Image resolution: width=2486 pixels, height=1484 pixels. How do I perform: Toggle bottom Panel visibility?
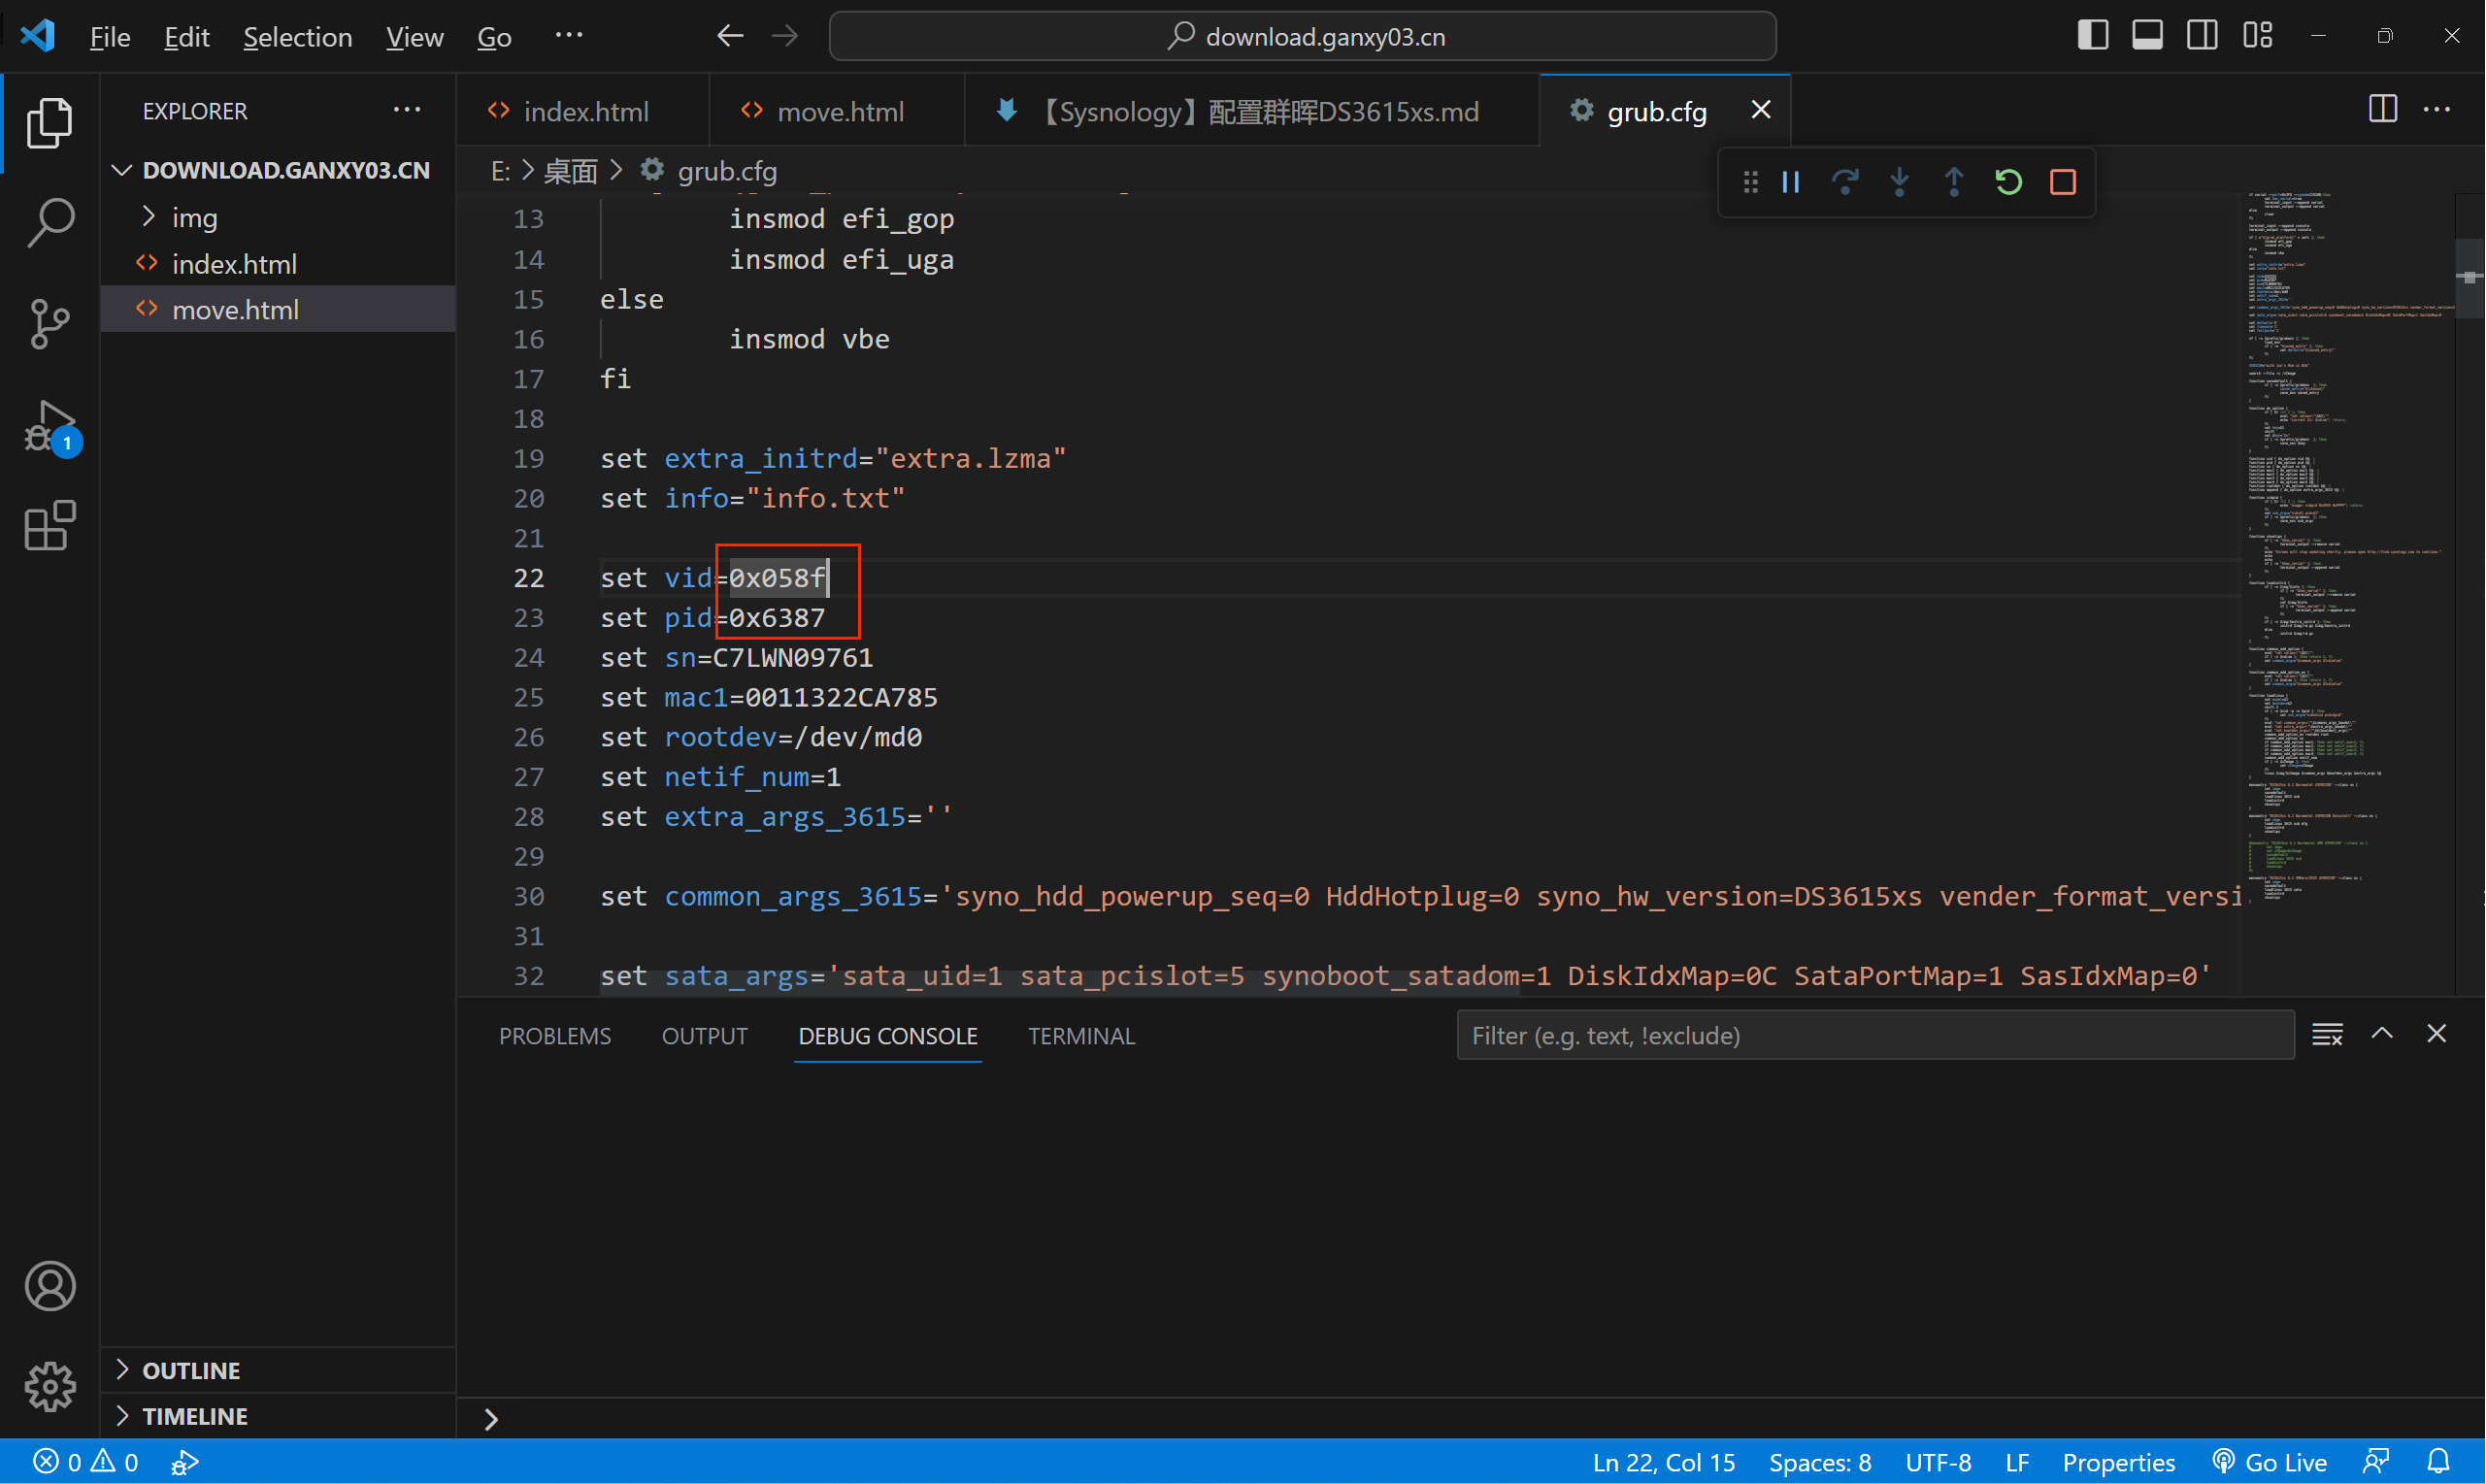click(2148, 36)
